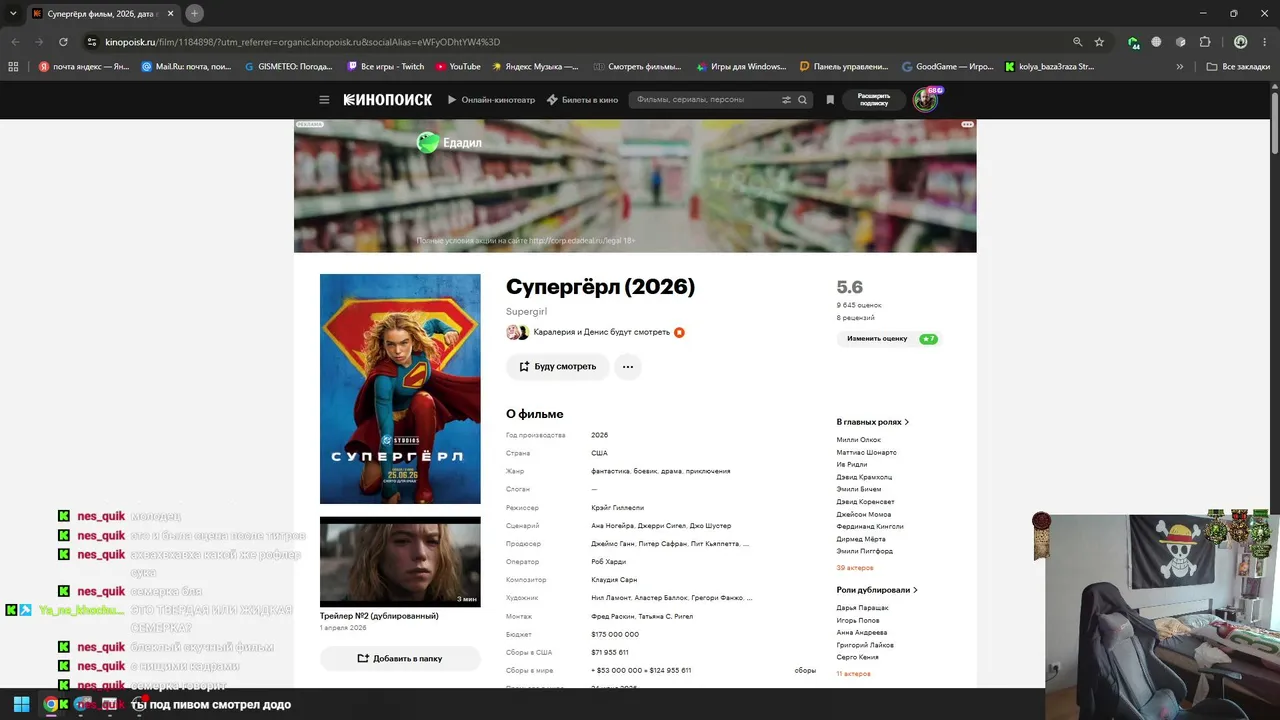Open tab search dropdown arrow
Image resolution: width=1280 pixels, height=720 pixels.
[13, 13]
